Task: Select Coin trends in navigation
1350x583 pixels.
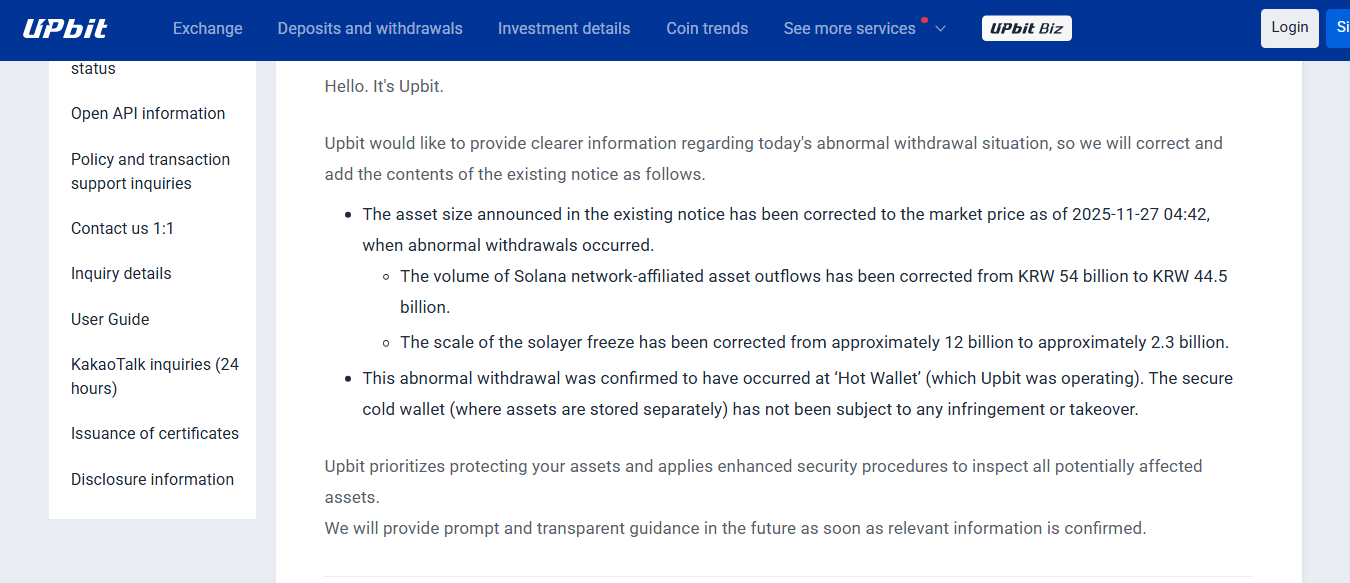Action: pyautogui.click(x=707, y=28)
